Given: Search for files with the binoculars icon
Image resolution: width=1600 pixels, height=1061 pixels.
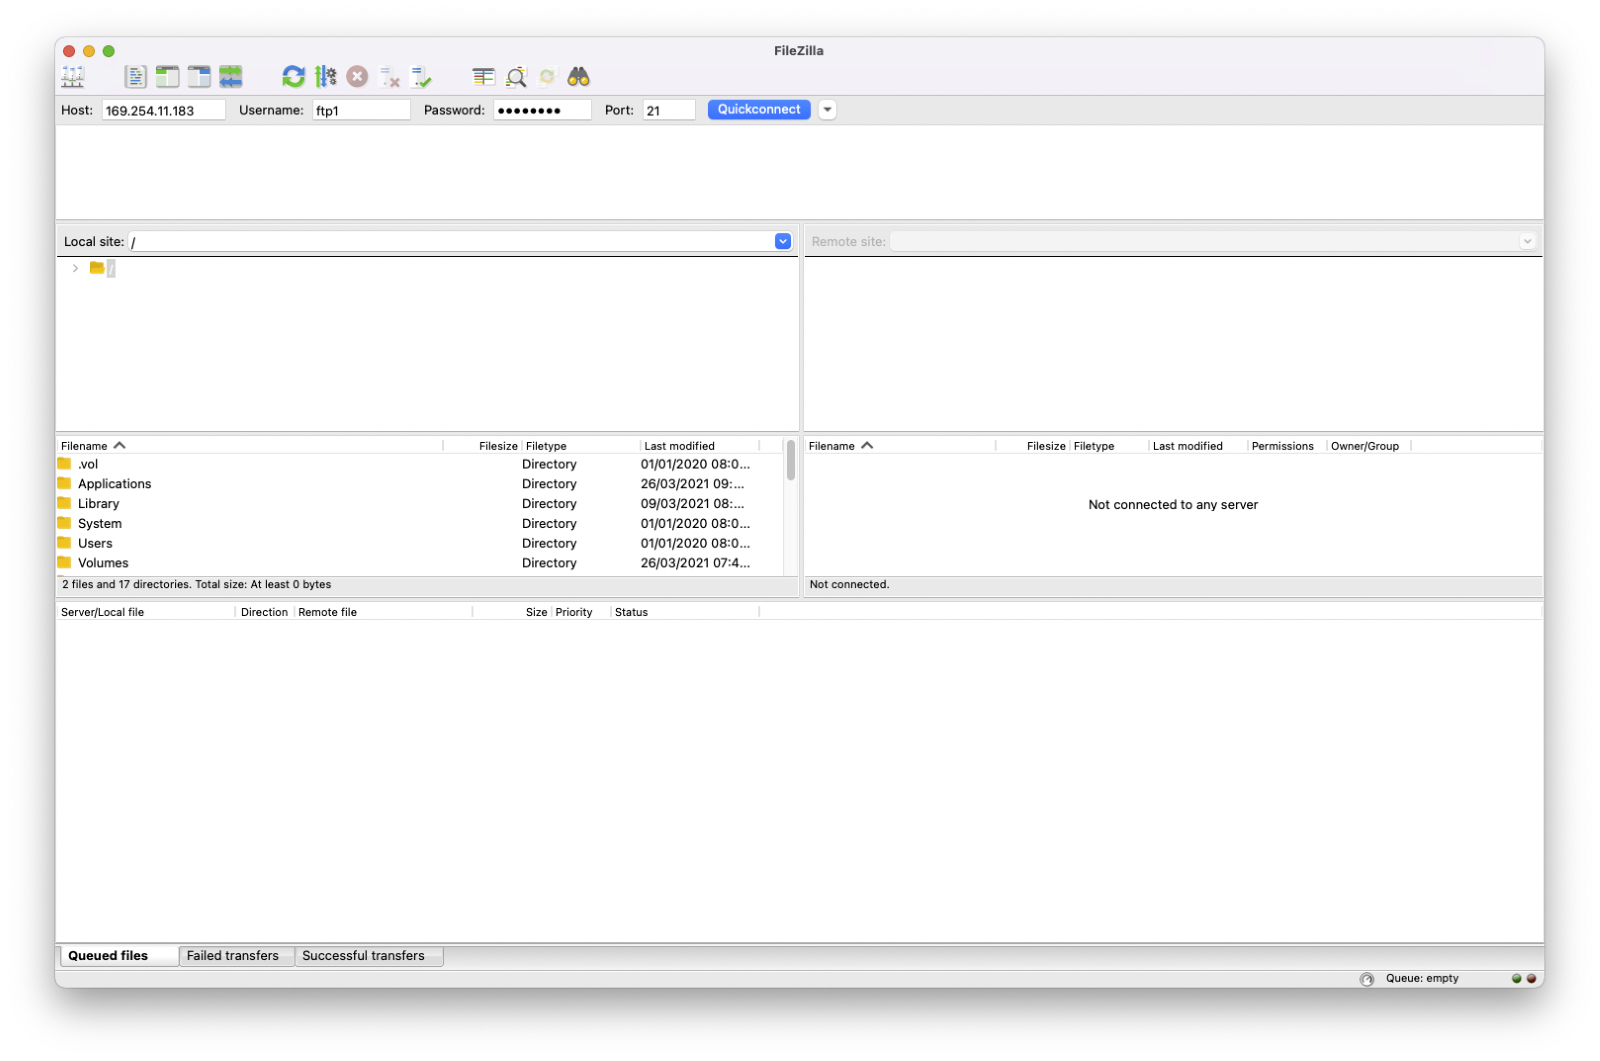Looking at the screenshot, I should [579, 77].
